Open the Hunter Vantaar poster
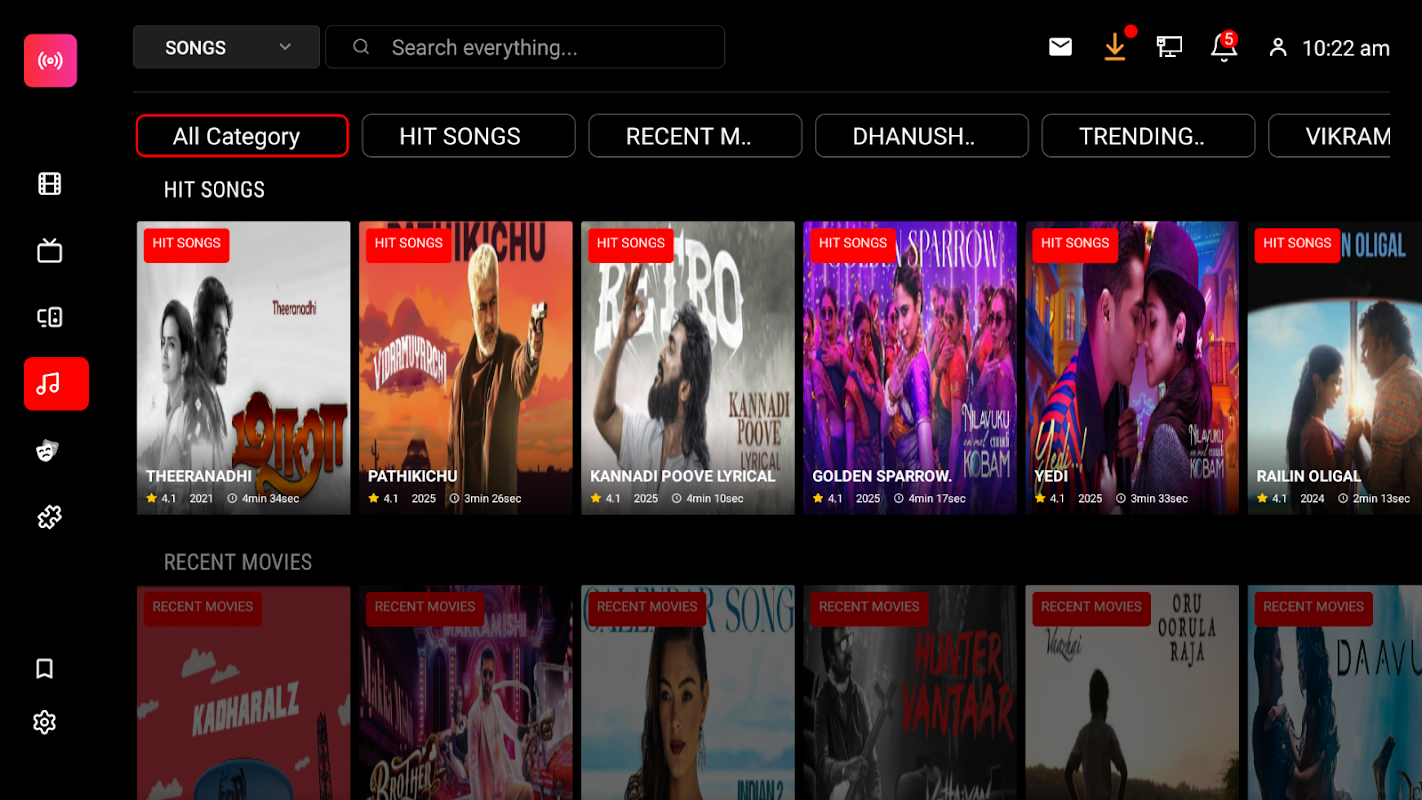 [x=910, y=693]
